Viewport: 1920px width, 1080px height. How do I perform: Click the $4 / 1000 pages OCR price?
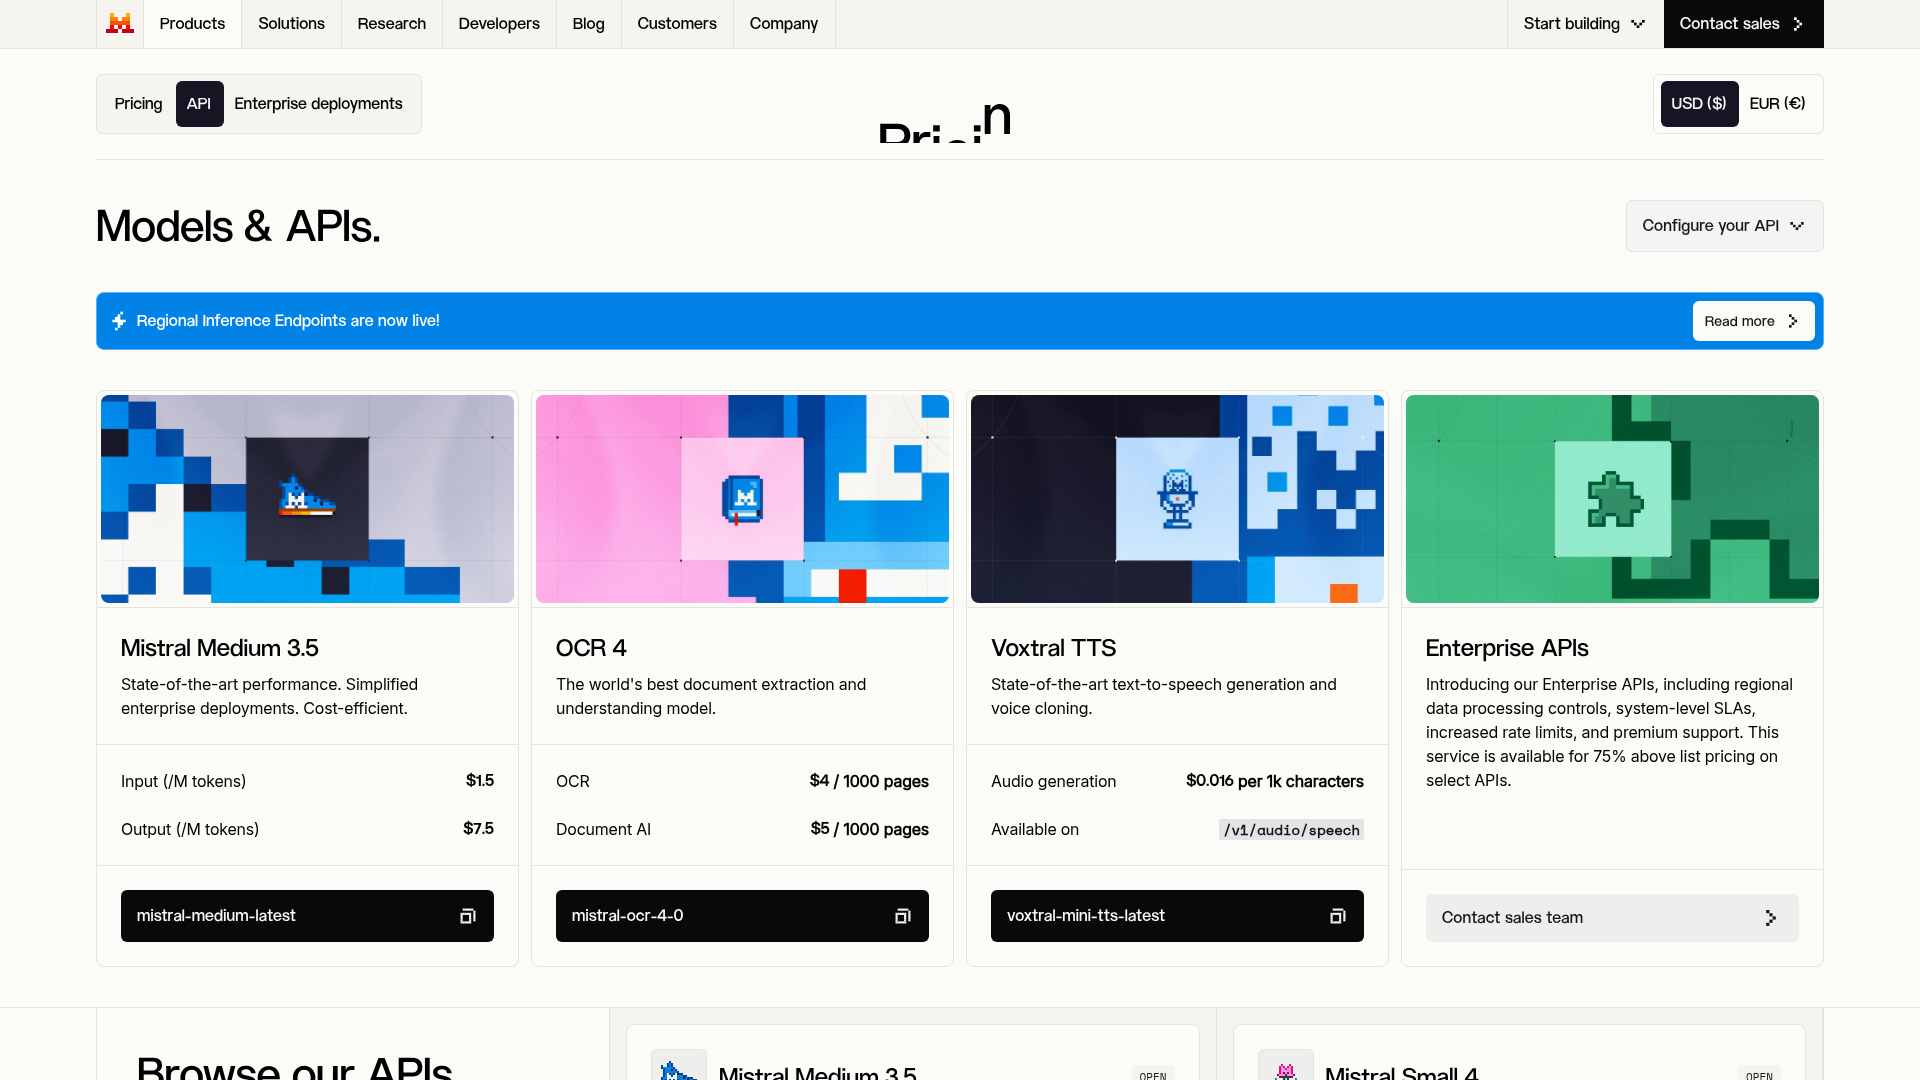pyautogui.click(x=869, y=781)
